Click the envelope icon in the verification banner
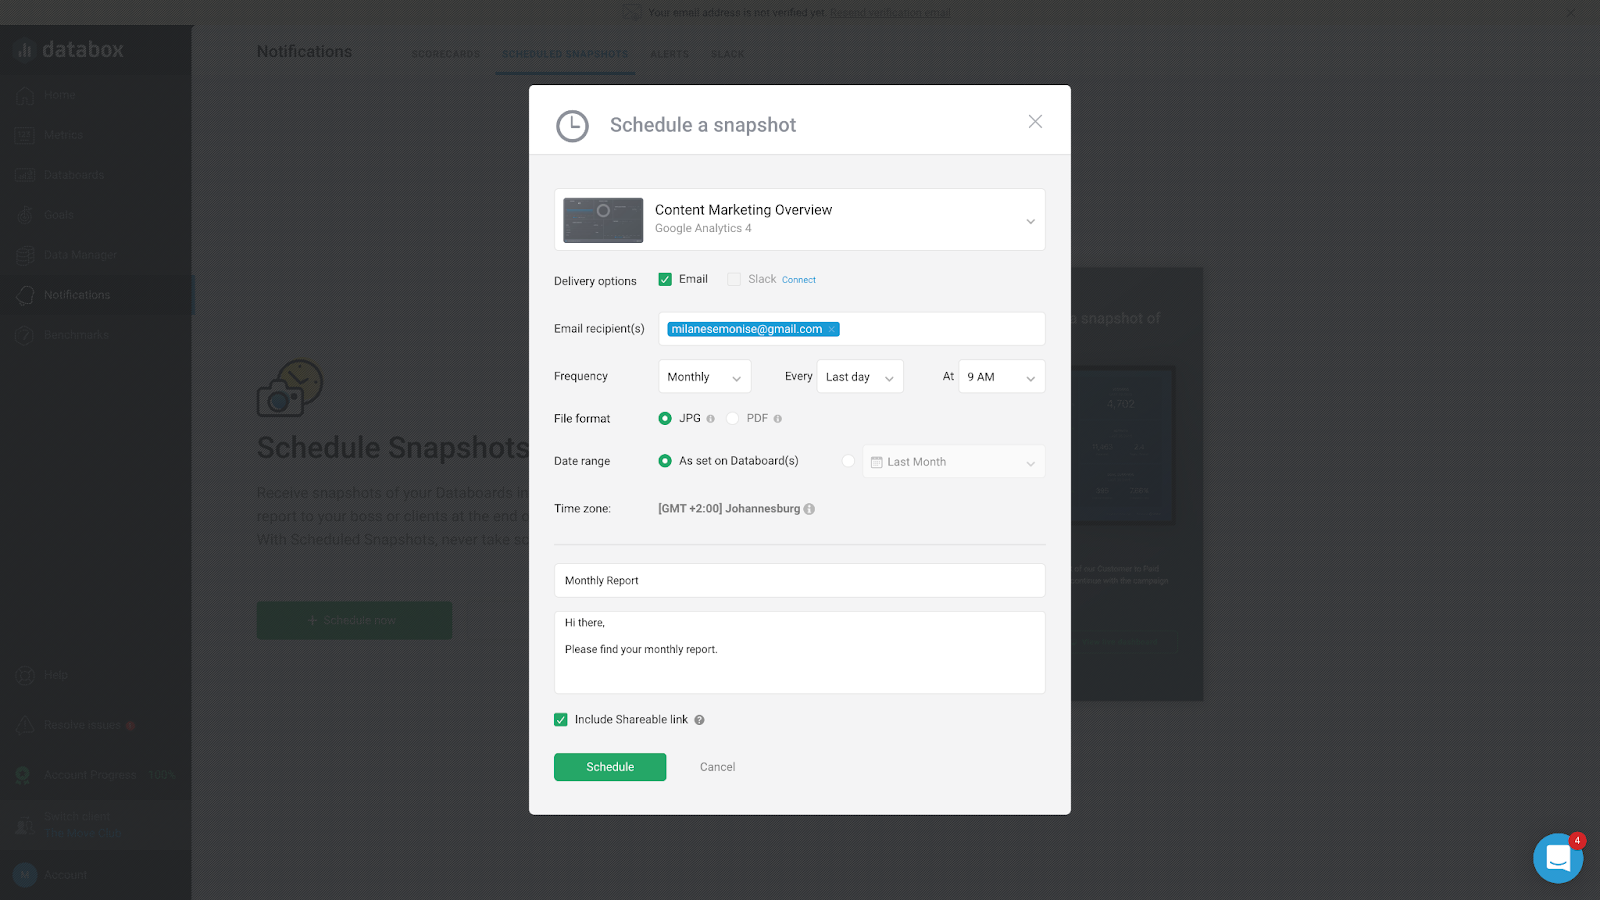This screenshot has width=1600, height=900. pos(631,12)
